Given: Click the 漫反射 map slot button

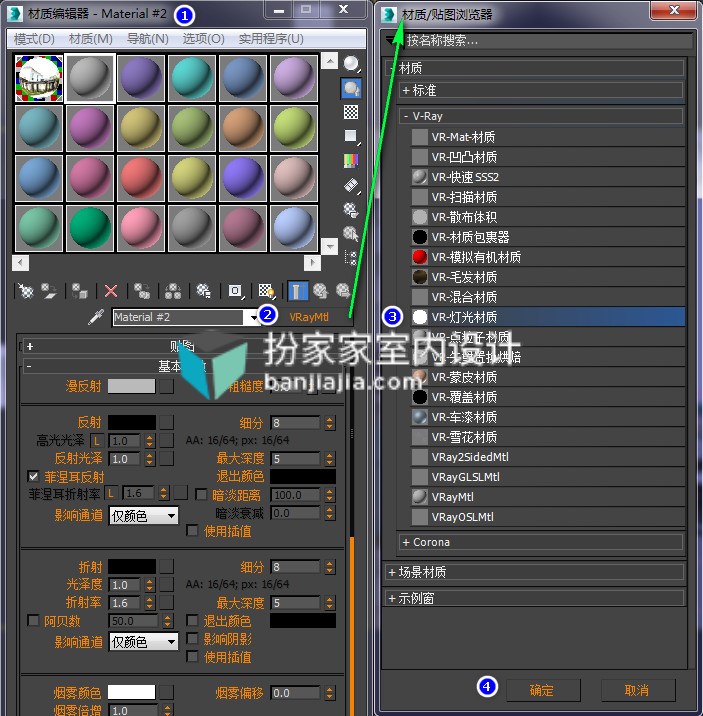Looking at the screenshot, I should tap(166, 386).
